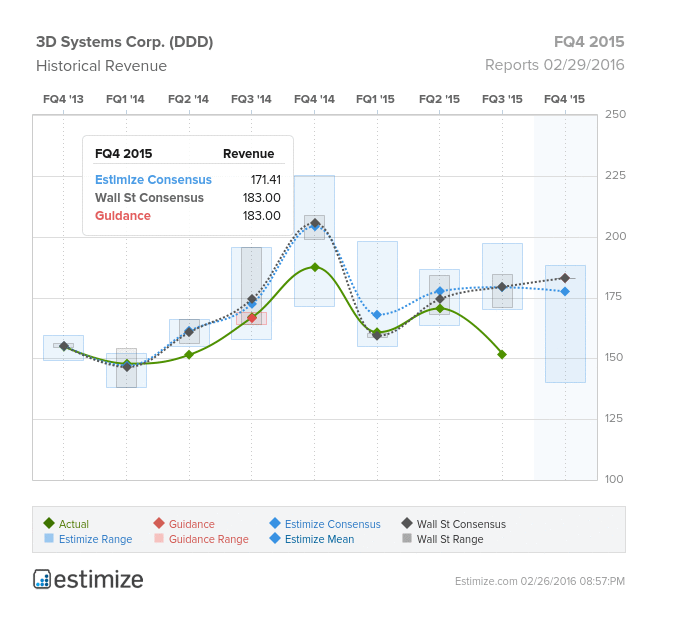This screenshot has height=620, width=675.
Task: Select the FQ4 '14 quarter label
Action: [314, 99]
